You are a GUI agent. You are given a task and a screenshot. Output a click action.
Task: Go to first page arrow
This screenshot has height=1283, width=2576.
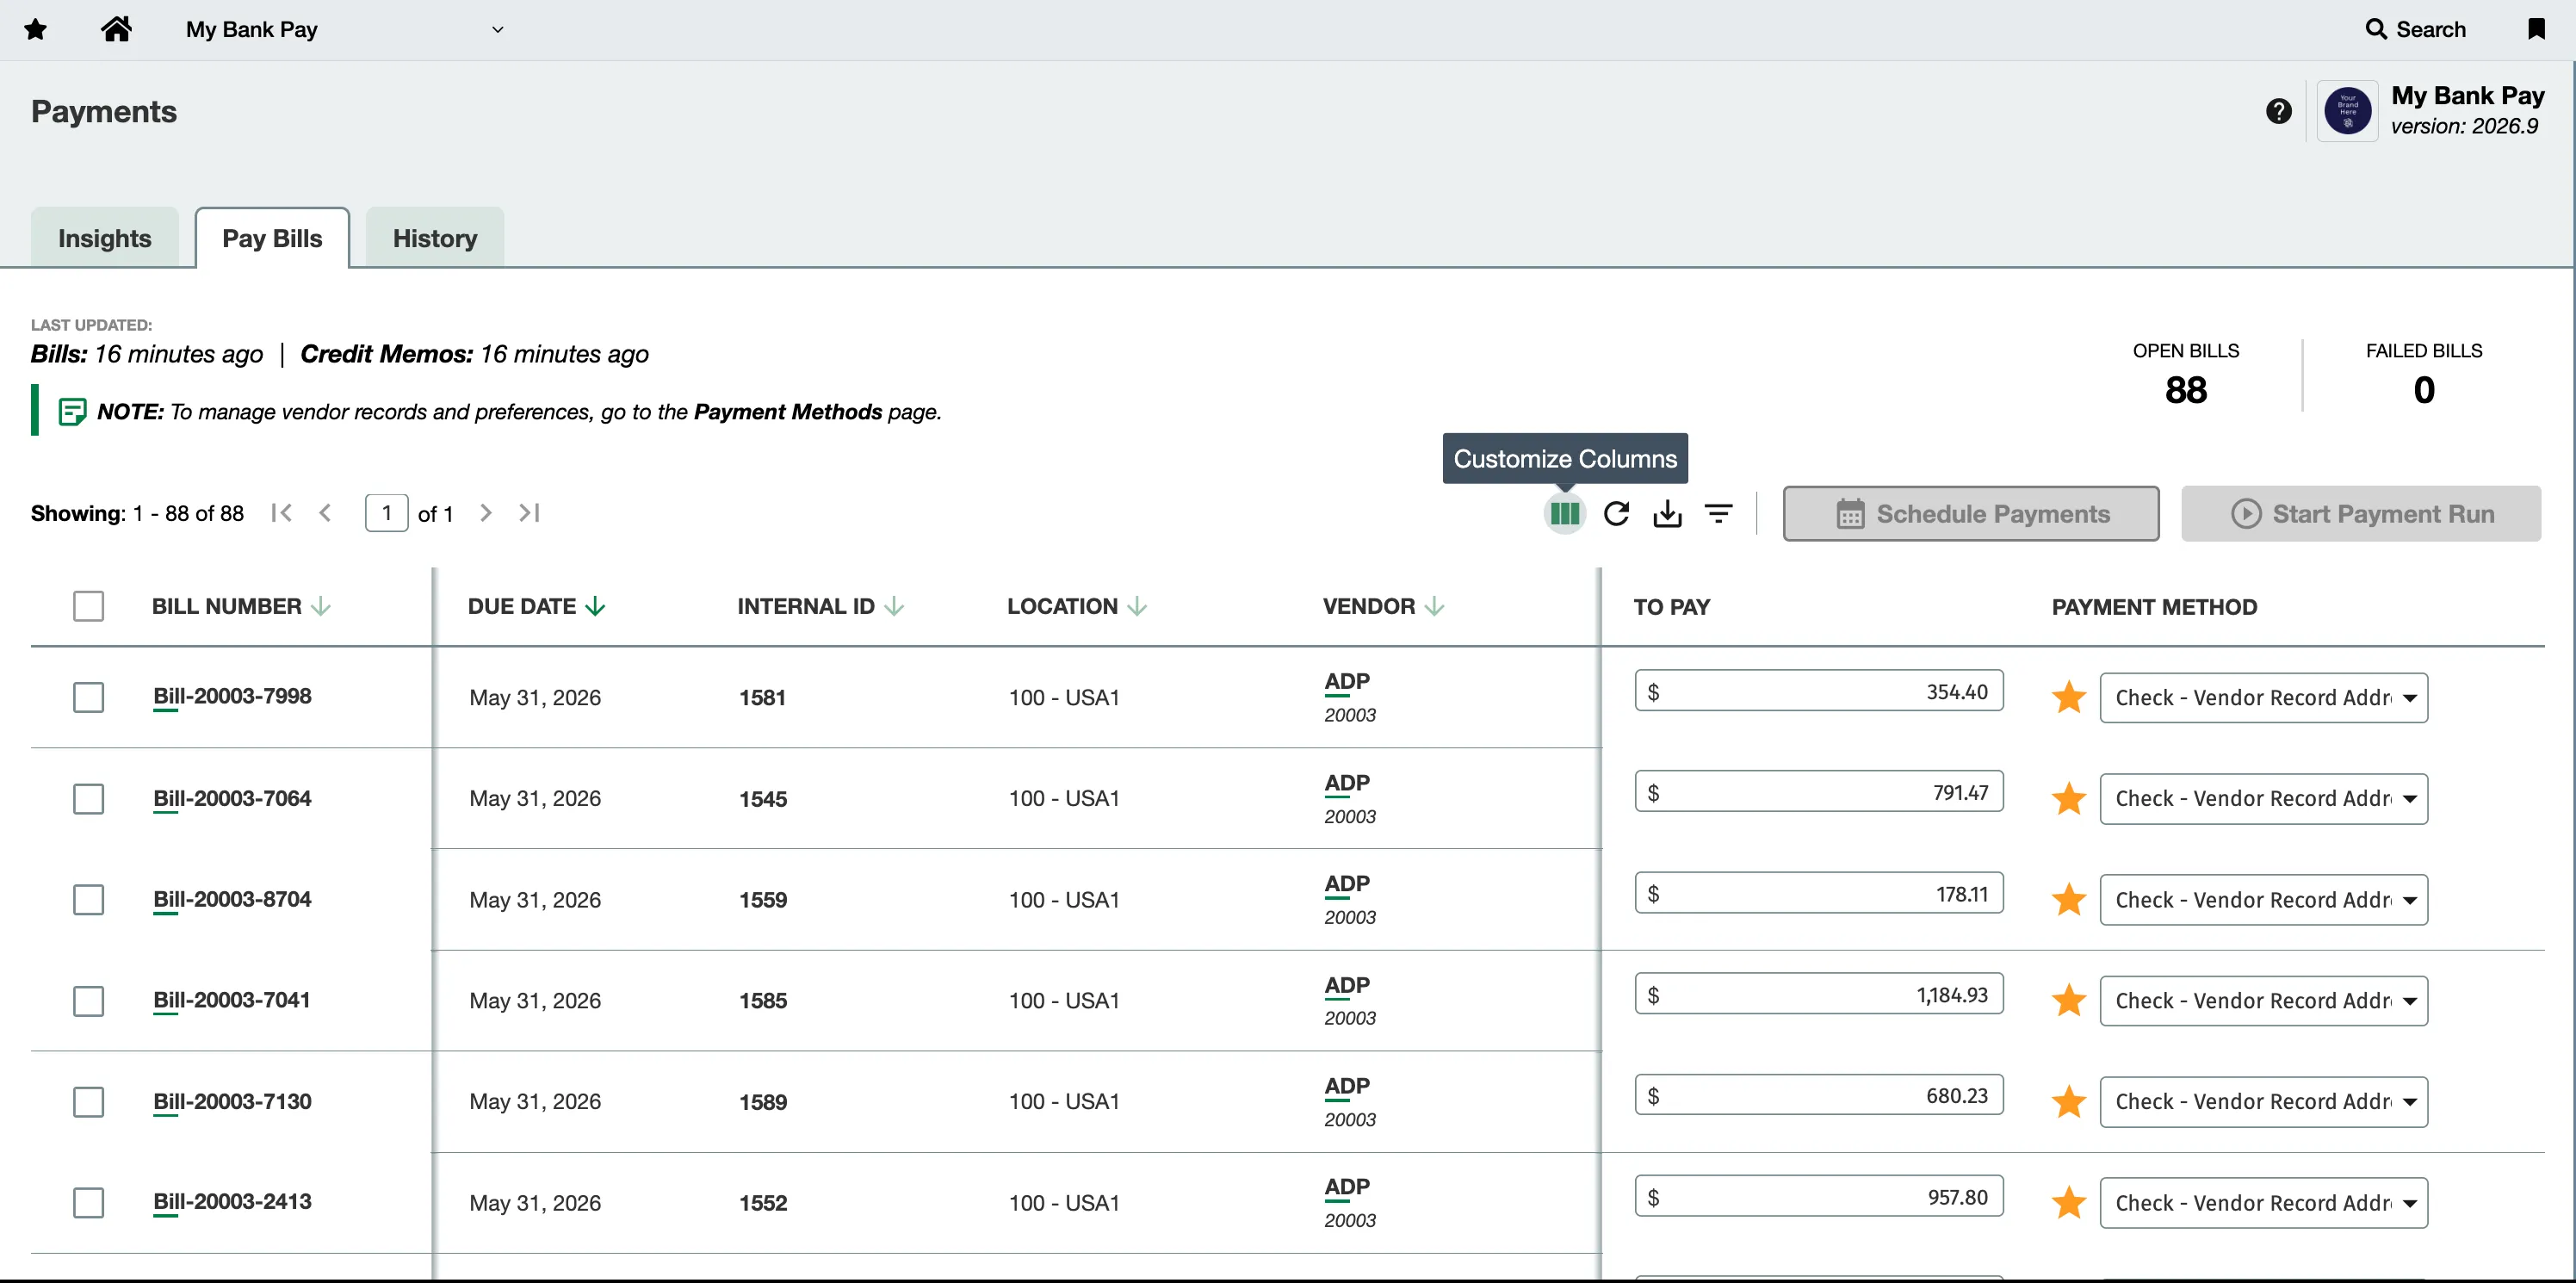coord(282,513)
